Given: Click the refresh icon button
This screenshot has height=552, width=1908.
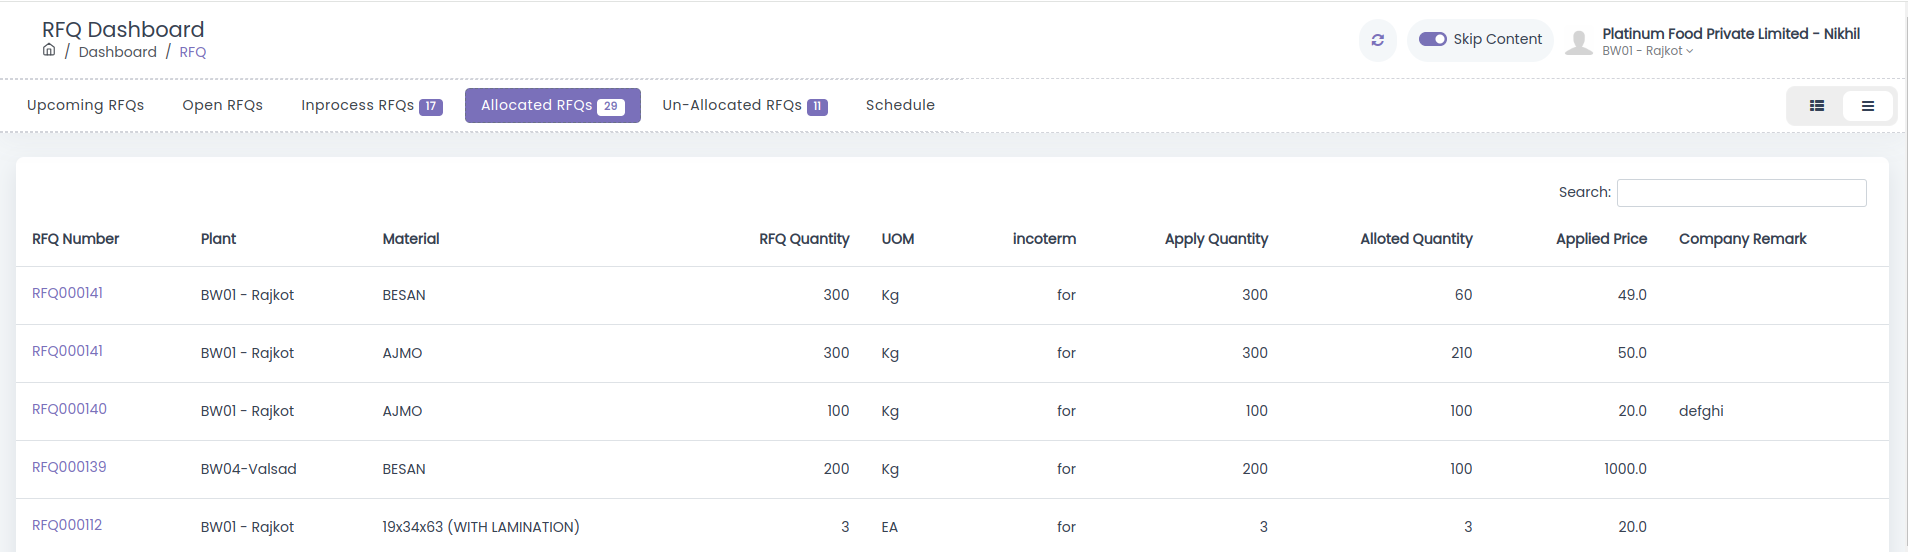Looking at the screenshot, I should coord(1377,40).
